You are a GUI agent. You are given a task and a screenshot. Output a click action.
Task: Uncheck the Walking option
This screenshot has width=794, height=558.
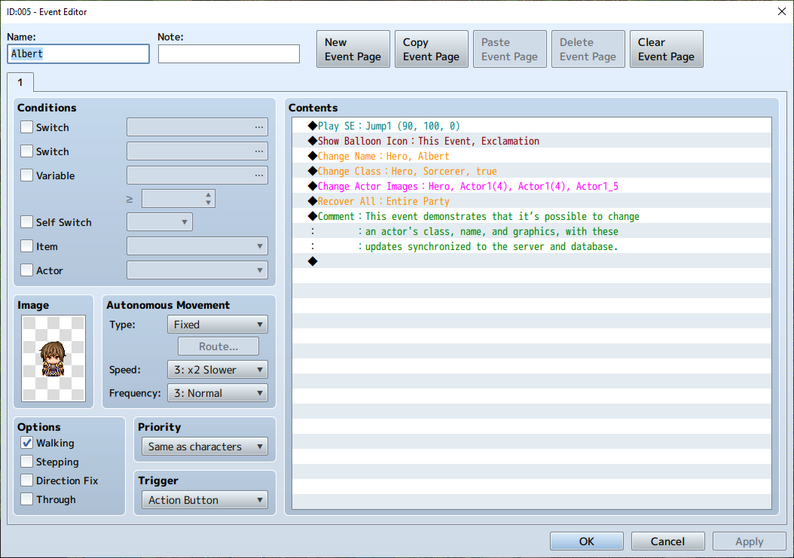(x=27, y=443)
